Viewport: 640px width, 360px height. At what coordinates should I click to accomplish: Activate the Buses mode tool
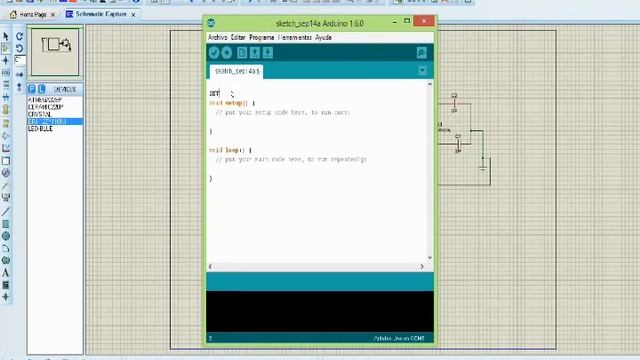[6, 97]
